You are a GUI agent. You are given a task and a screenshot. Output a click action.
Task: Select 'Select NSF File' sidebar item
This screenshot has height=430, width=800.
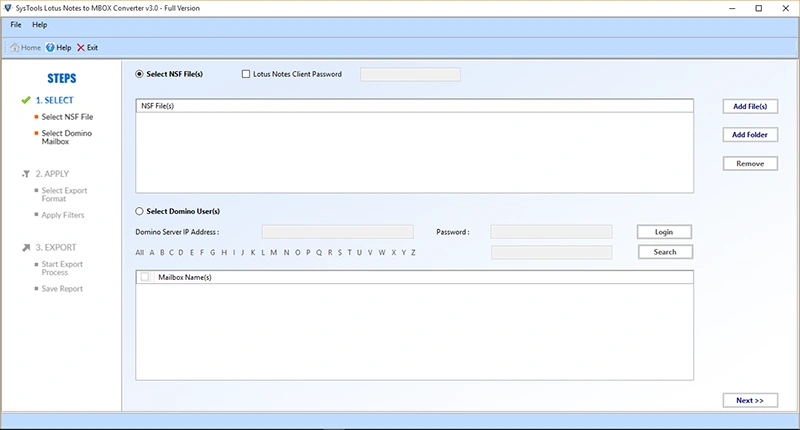tap(67, 117)
